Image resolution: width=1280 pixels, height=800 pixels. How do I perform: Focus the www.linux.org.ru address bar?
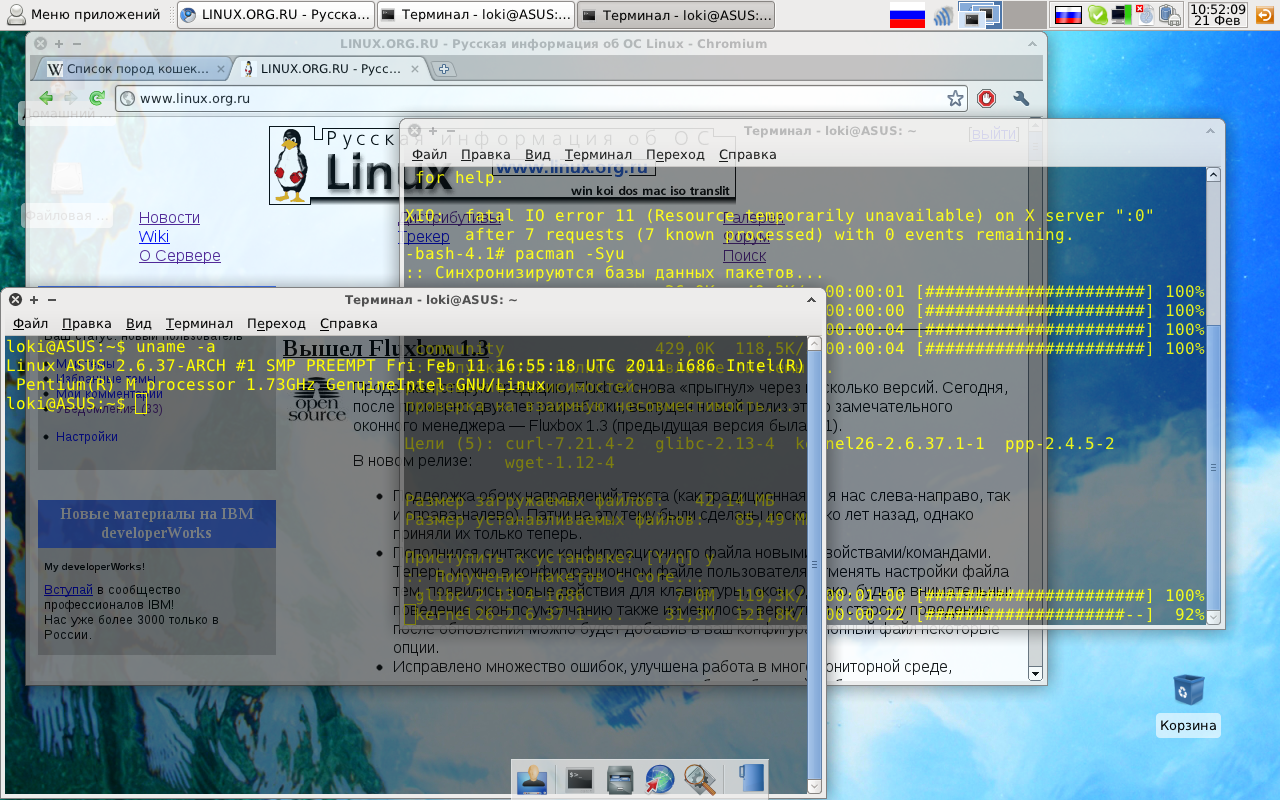click(x=540, y=98)
